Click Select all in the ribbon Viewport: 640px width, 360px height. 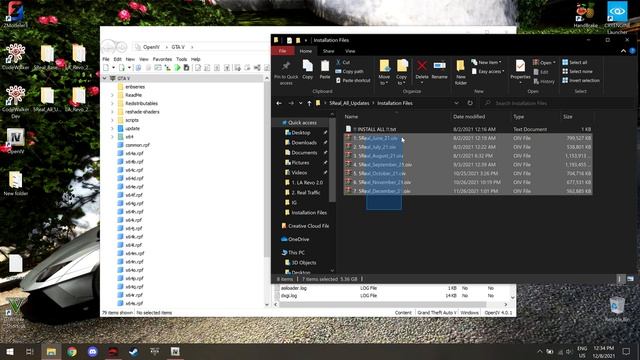coord(575,62)
